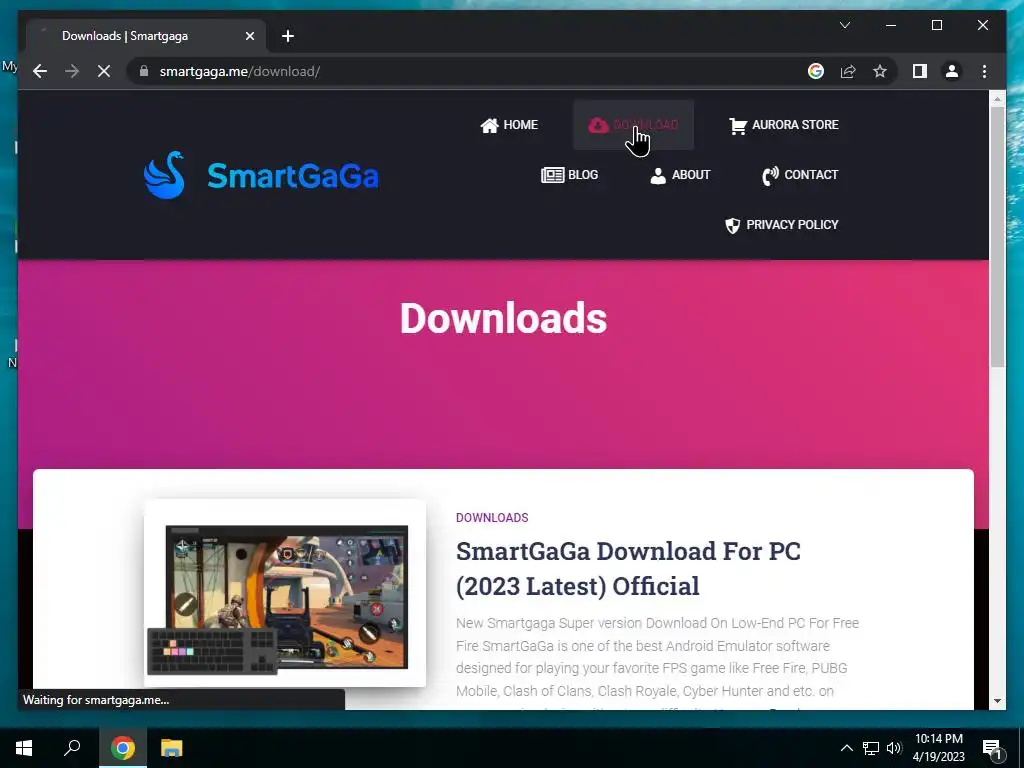The height and width of the screenshot is (768, 1024).
Task: Open ABOUT page from navigation
Action: (x=680, y=174)
